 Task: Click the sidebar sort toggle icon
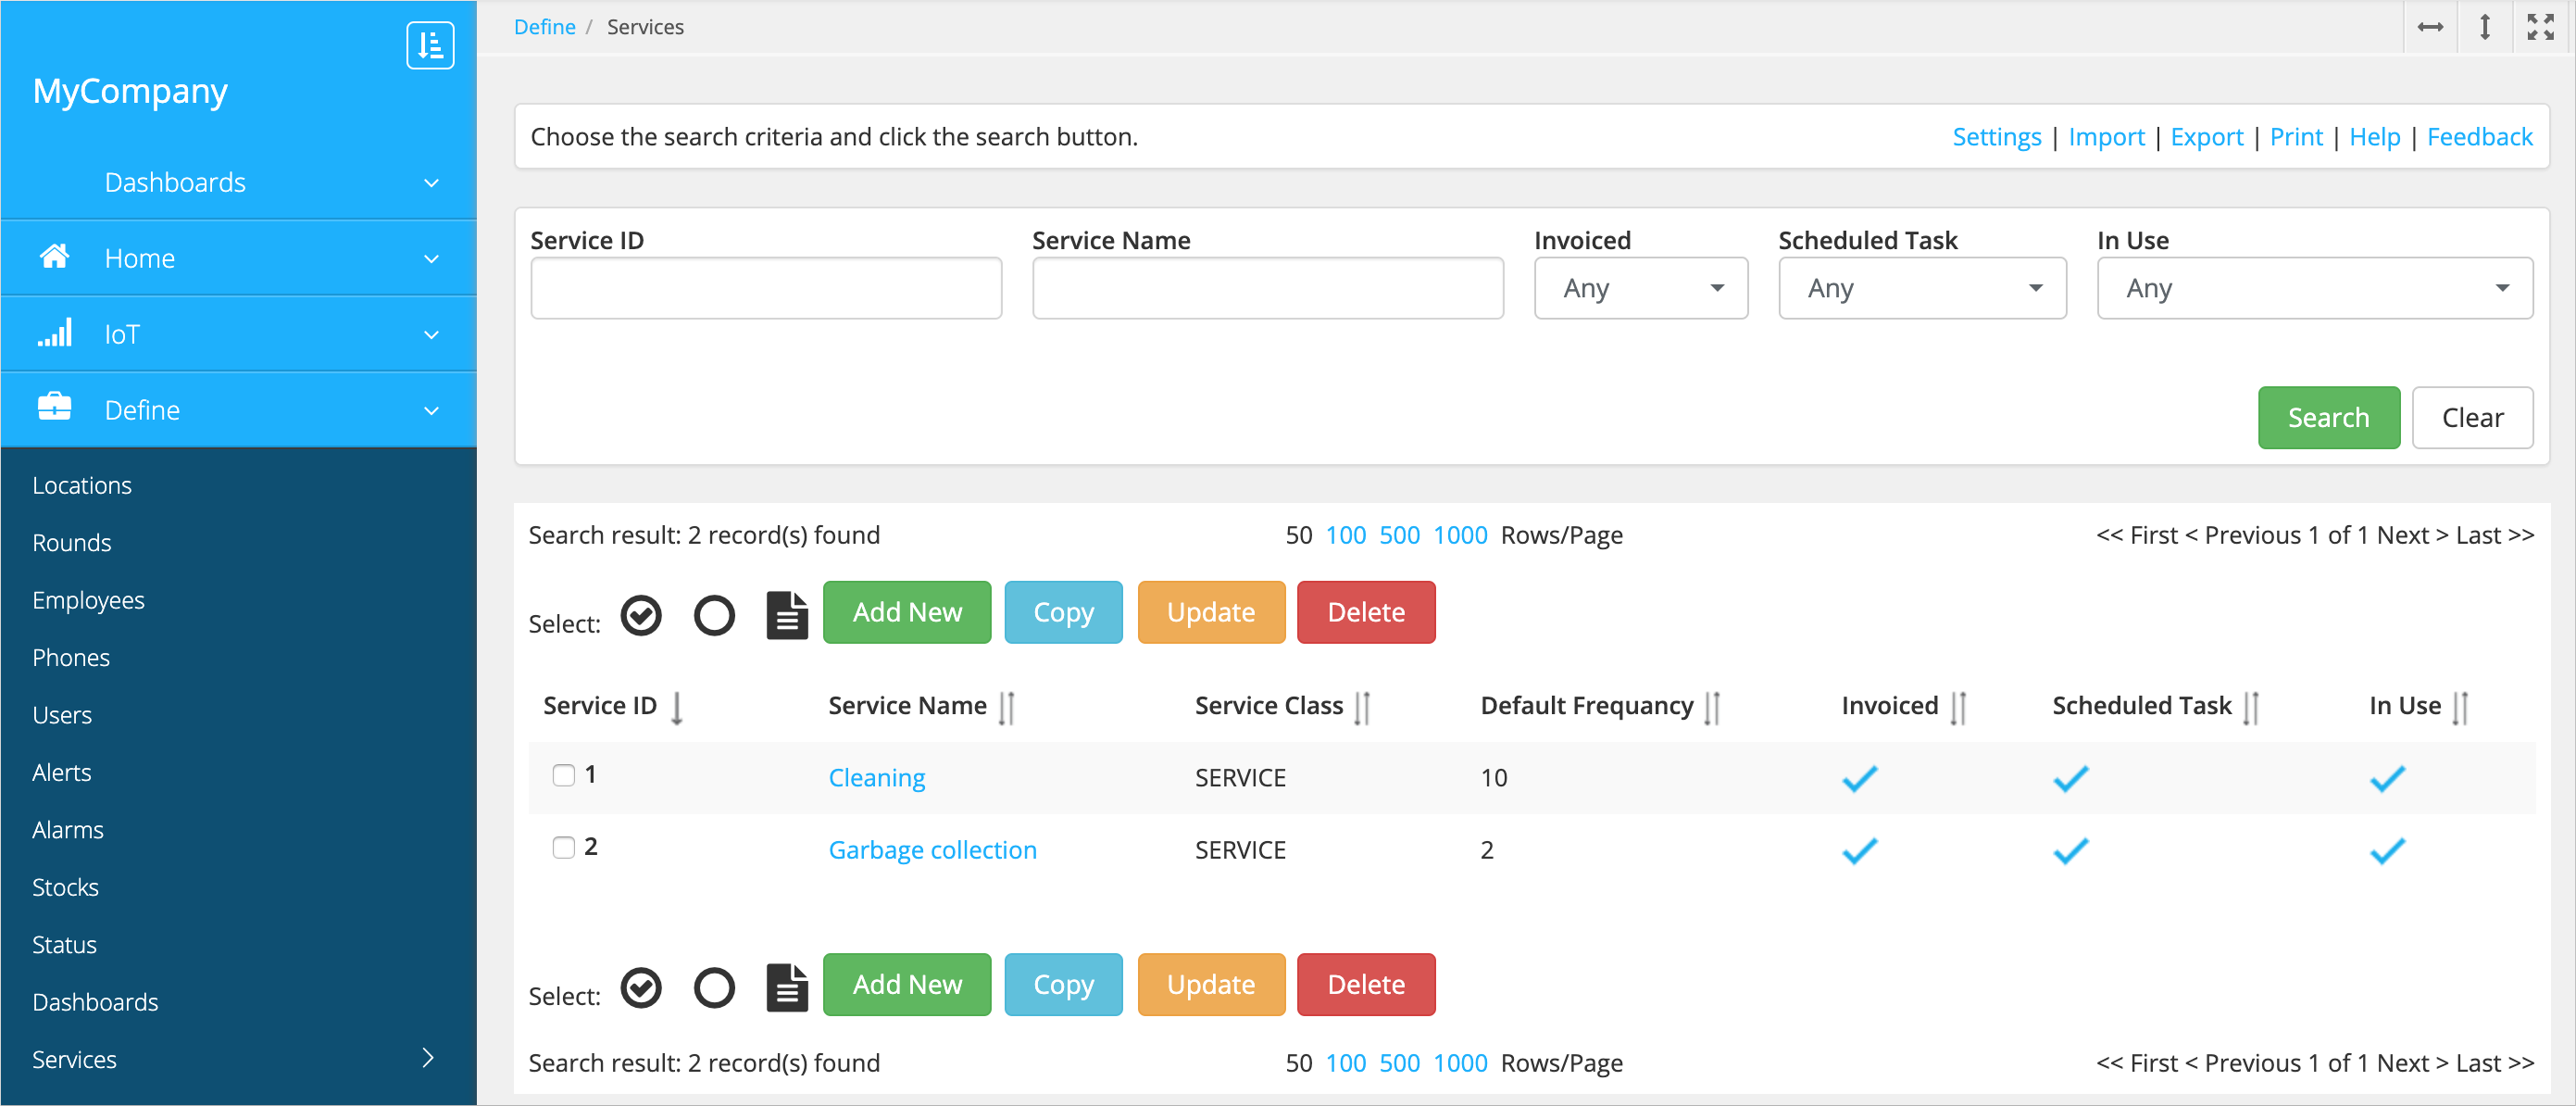[430, 45]
